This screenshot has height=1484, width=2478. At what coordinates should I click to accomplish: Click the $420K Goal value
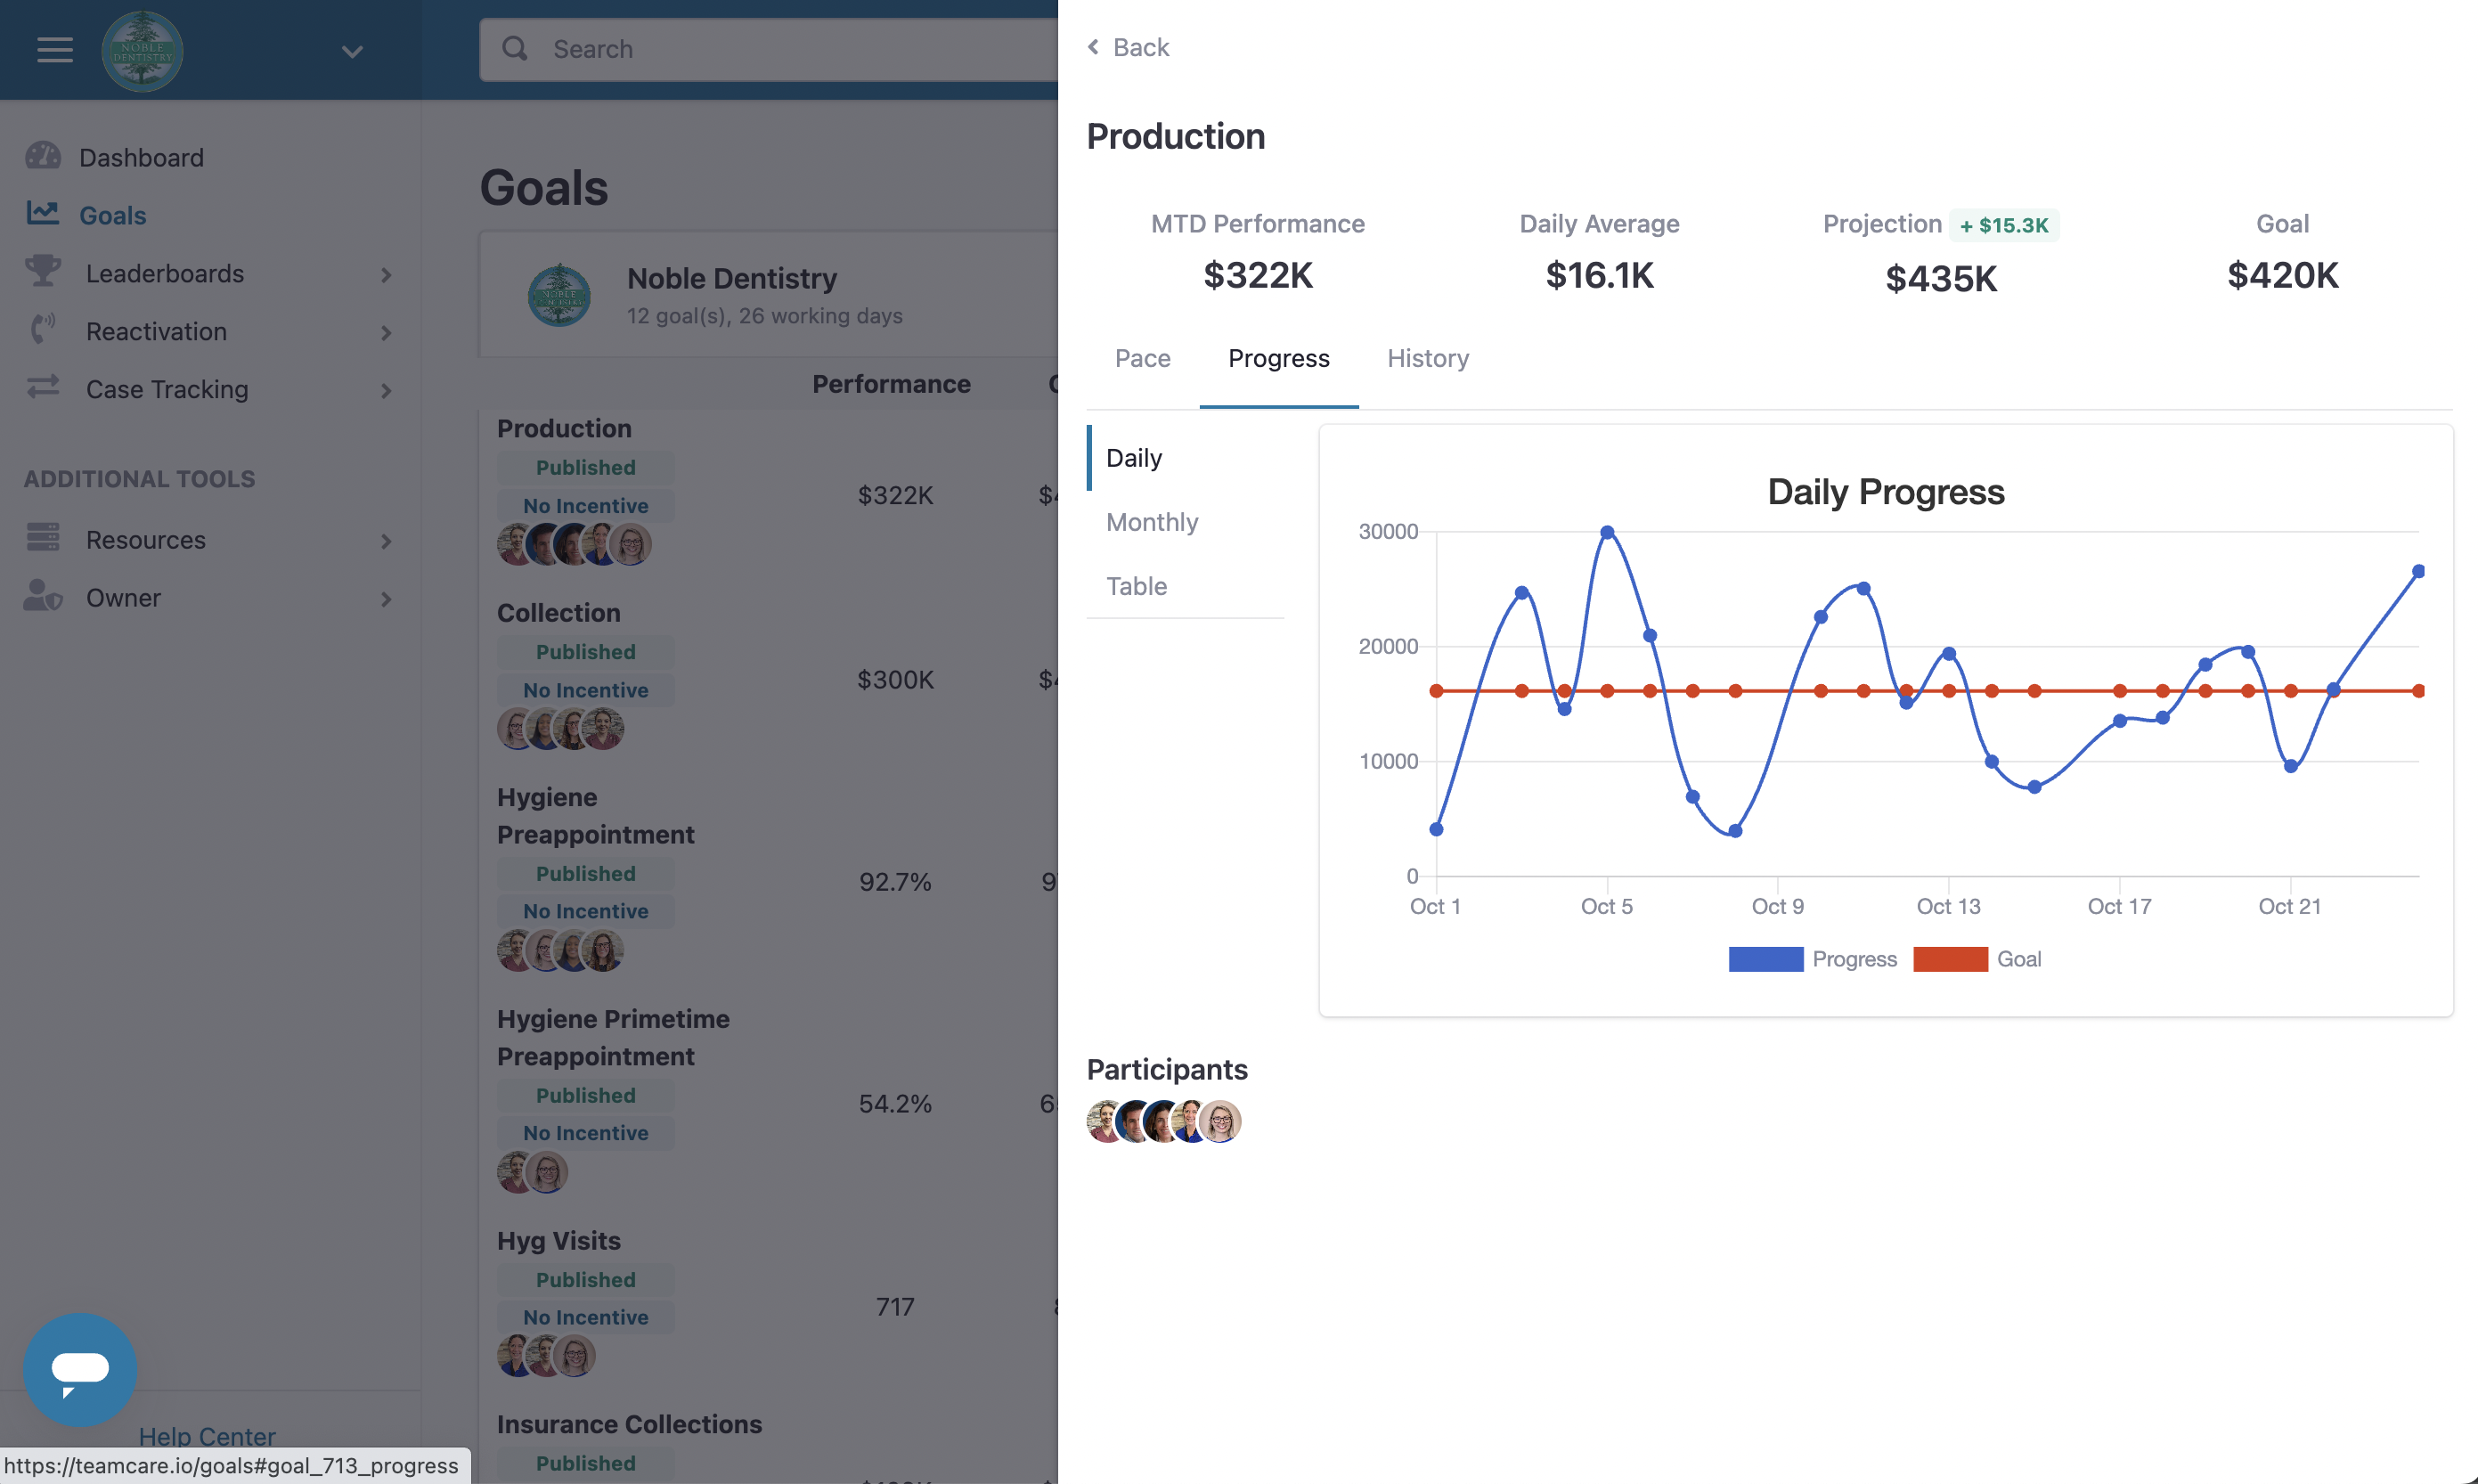(2283, 275)
